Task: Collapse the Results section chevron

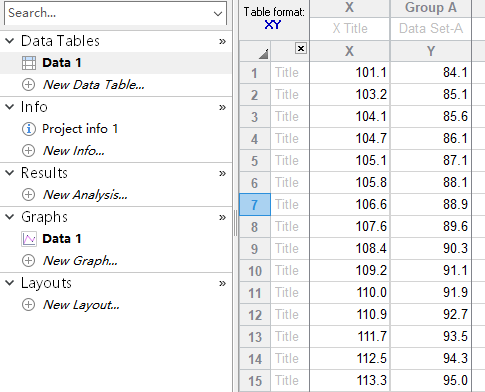Action: 10,173
